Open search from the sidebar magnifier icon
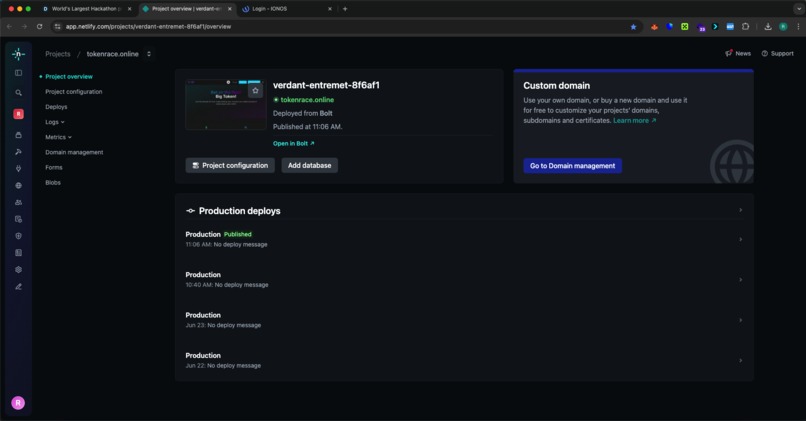This screenshot has height=421, width=806. click(x=19, y=93)
